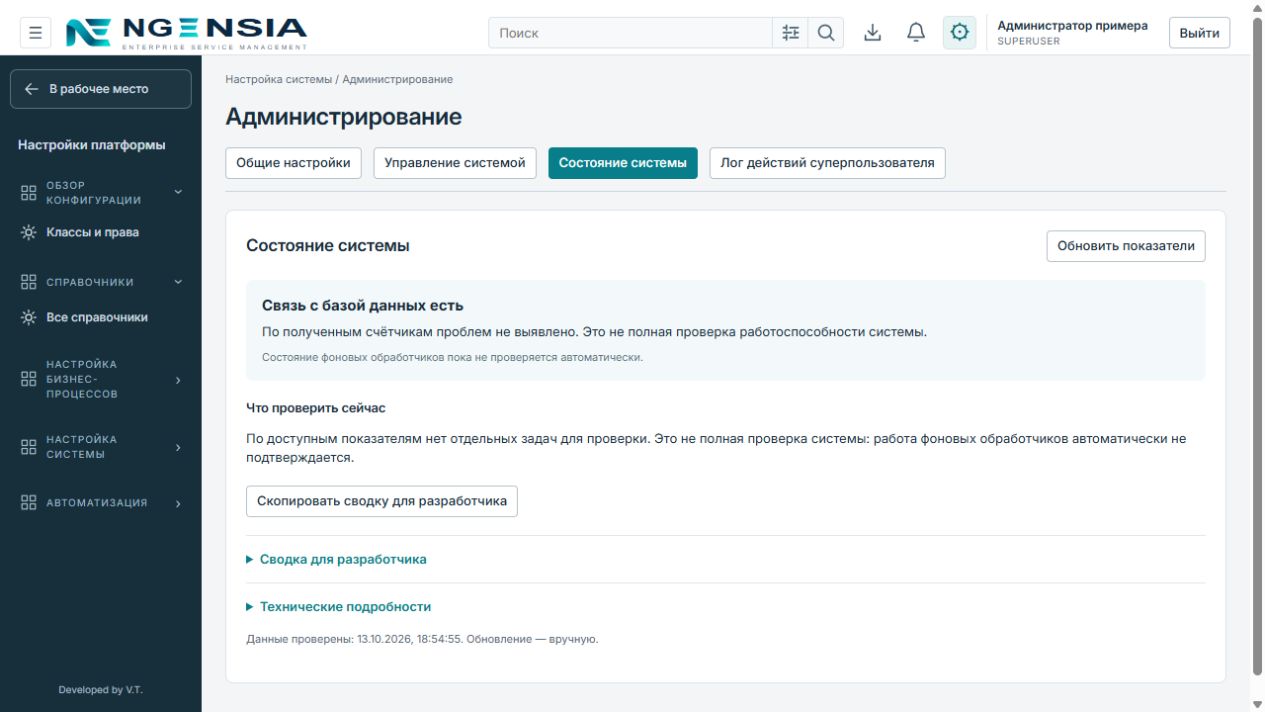Toggle the hamburger menu icon
Viewport: 1265px width, 712px height.
coord(35,33)
